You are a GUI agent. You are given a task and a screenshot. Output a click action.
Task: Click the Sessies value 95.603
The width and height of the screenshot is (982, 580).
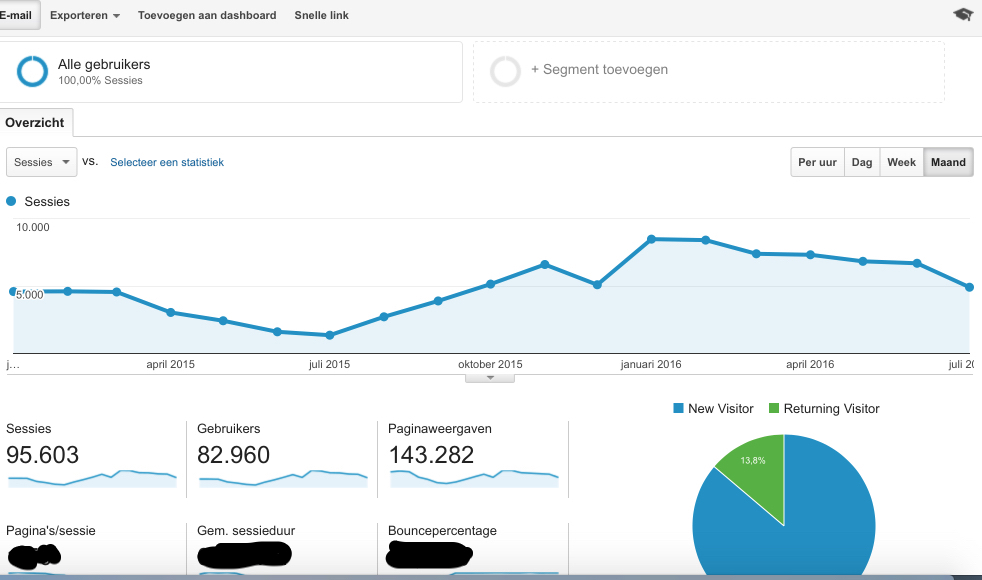click(43, 455)
